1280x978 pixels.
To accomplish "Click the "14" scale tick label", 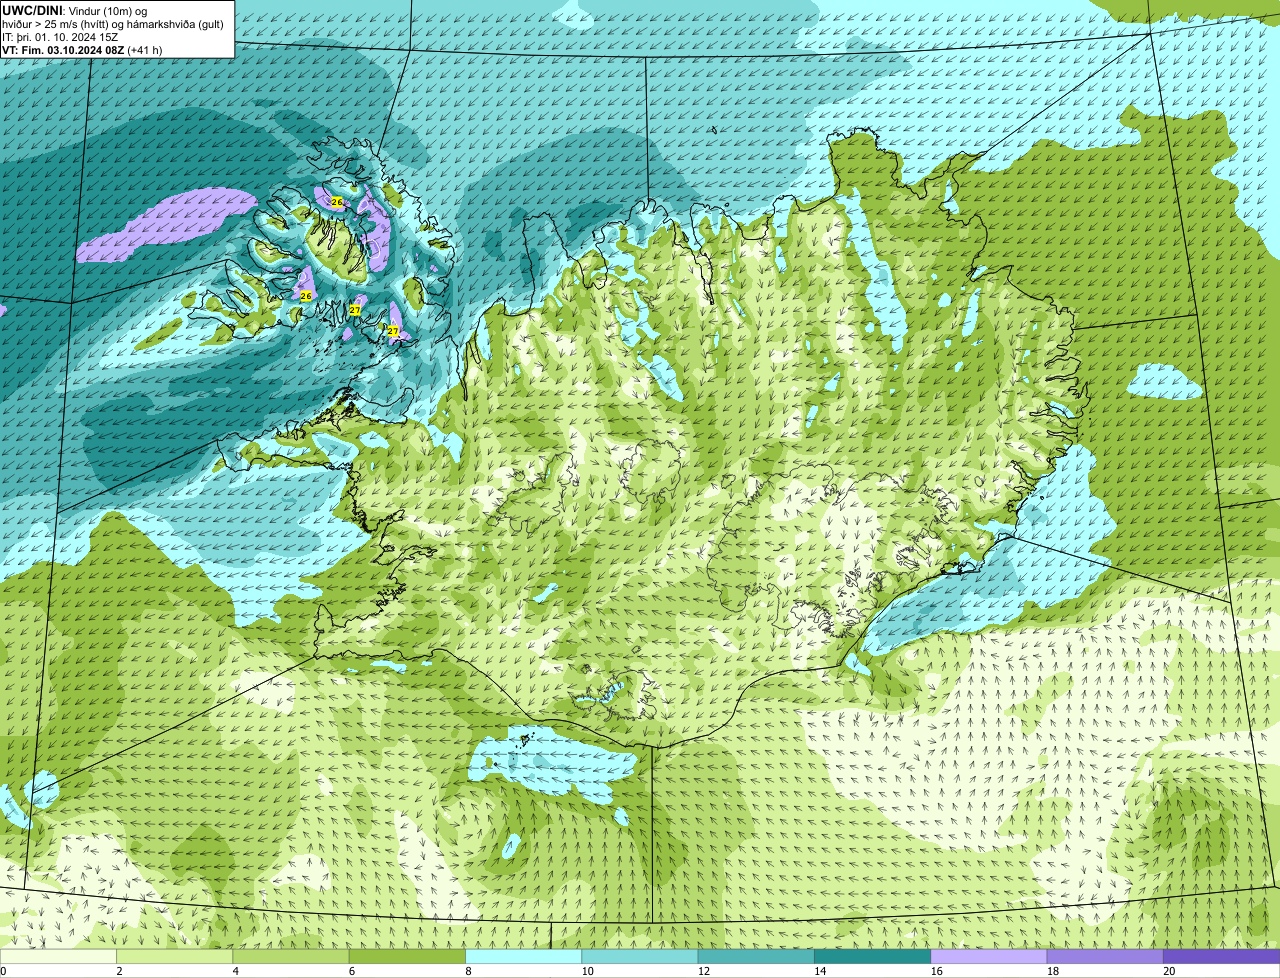I will (820, 971).
